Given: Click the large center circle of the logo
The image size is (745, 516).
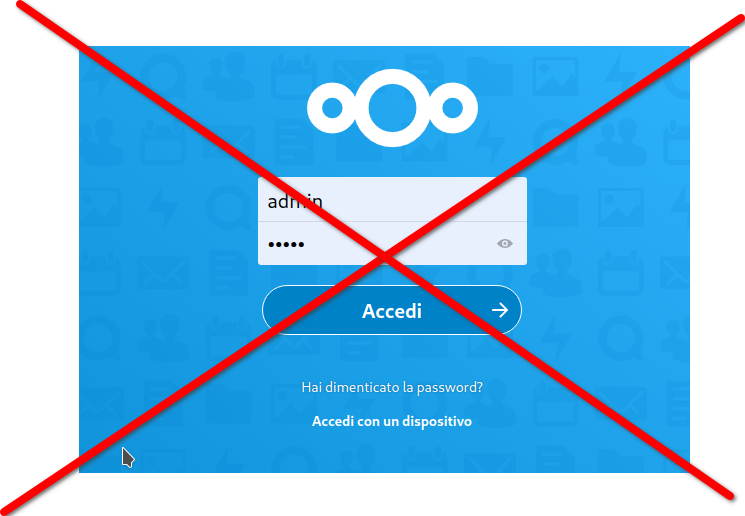Looking at the screenshot, I should [392, 108].
